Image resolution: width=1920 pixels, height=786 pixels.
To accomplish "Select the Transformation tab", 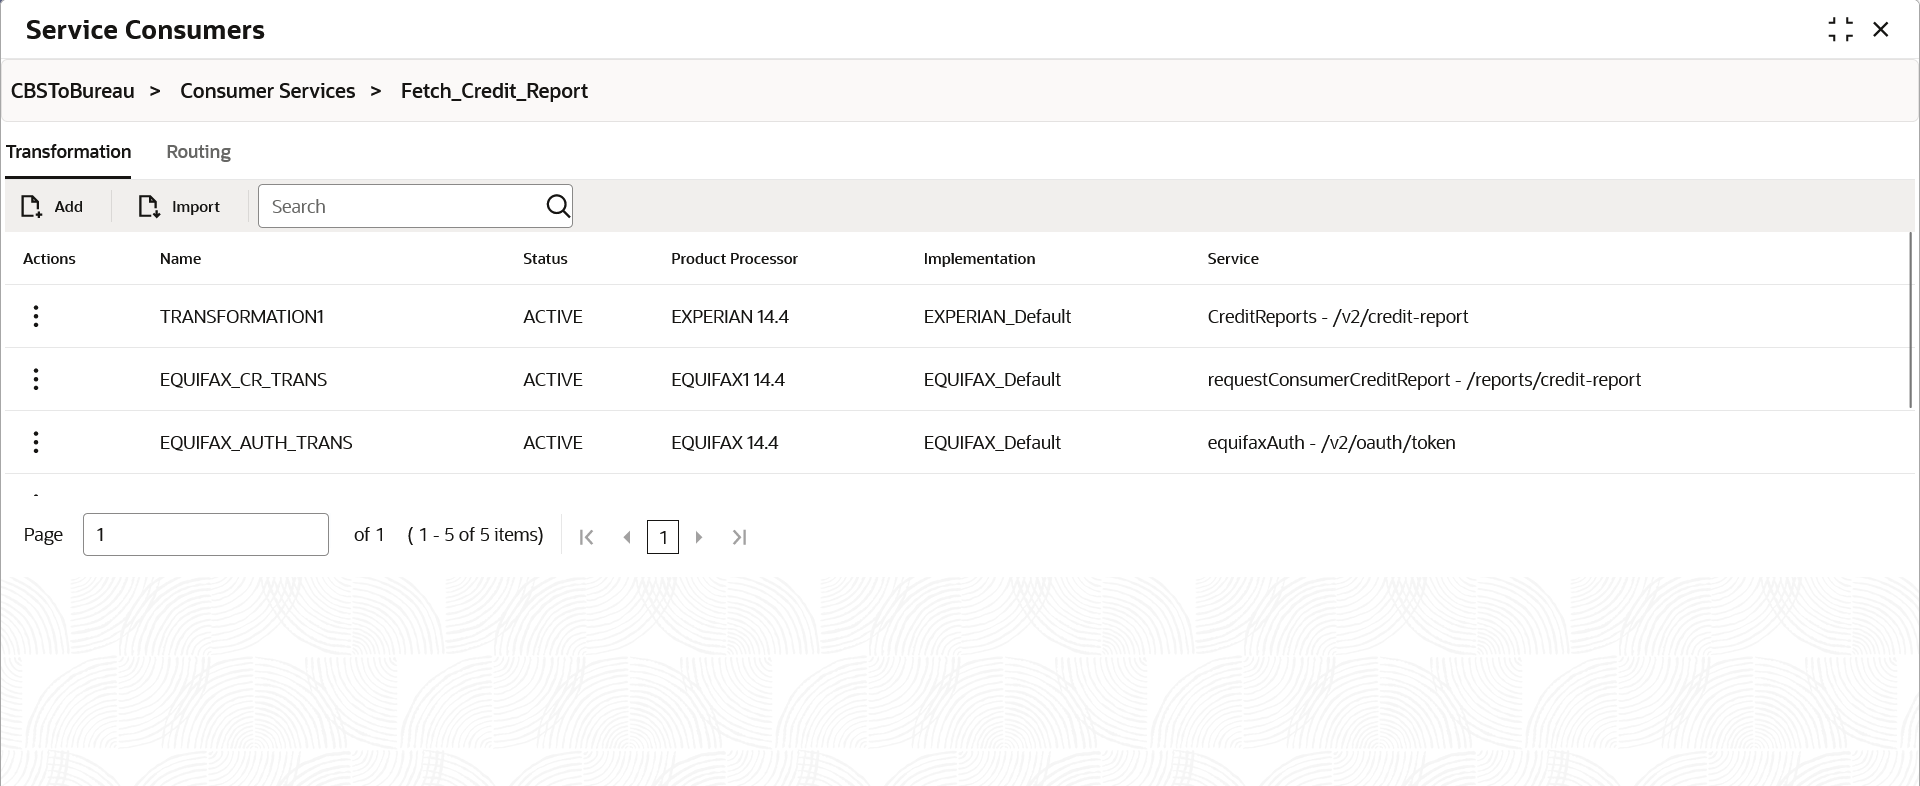I will pos(69,152).
